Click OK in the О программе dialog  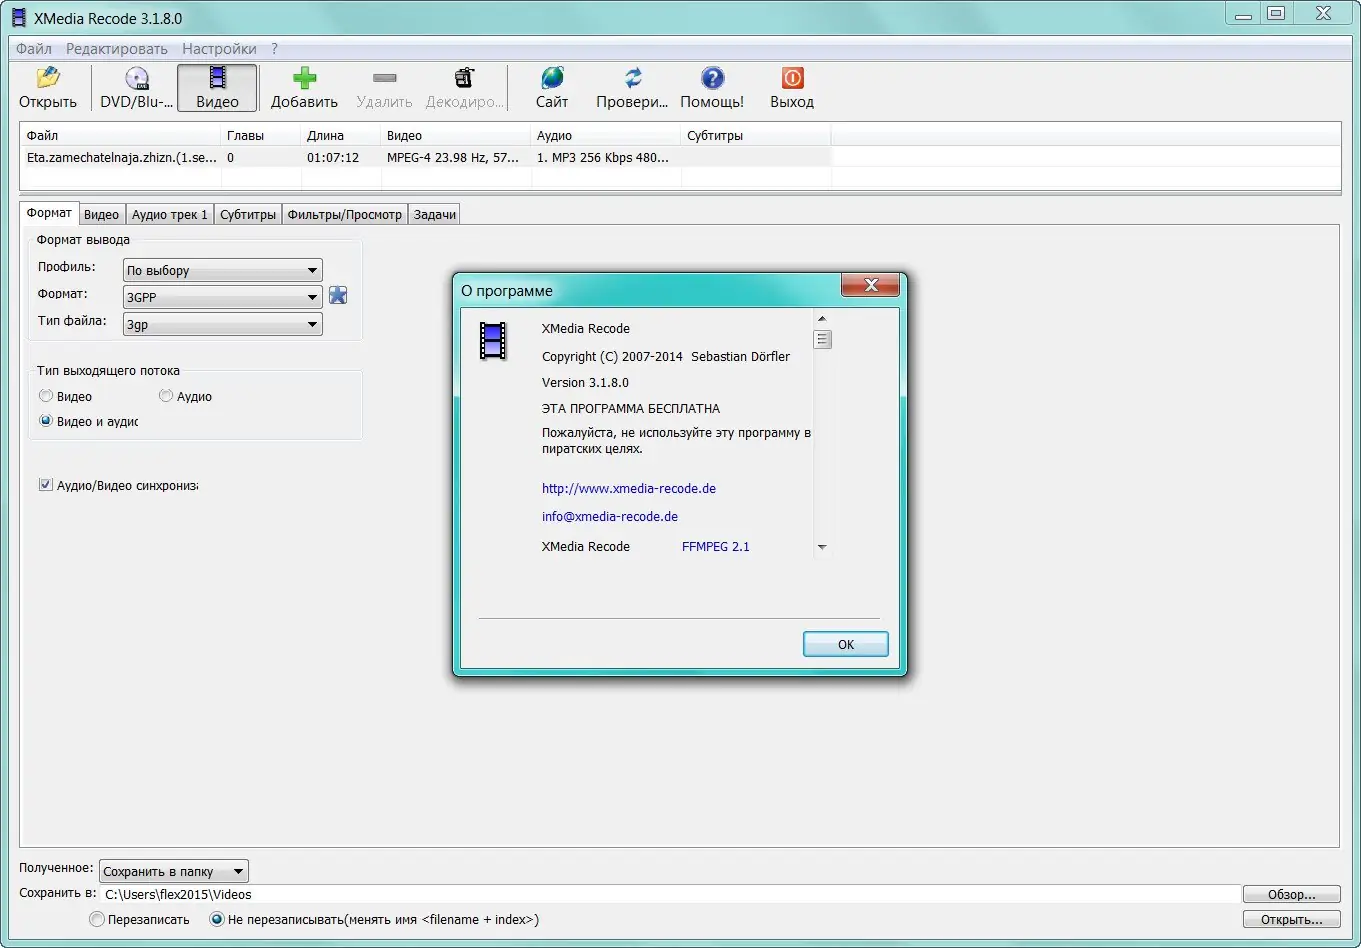[846, 644]
